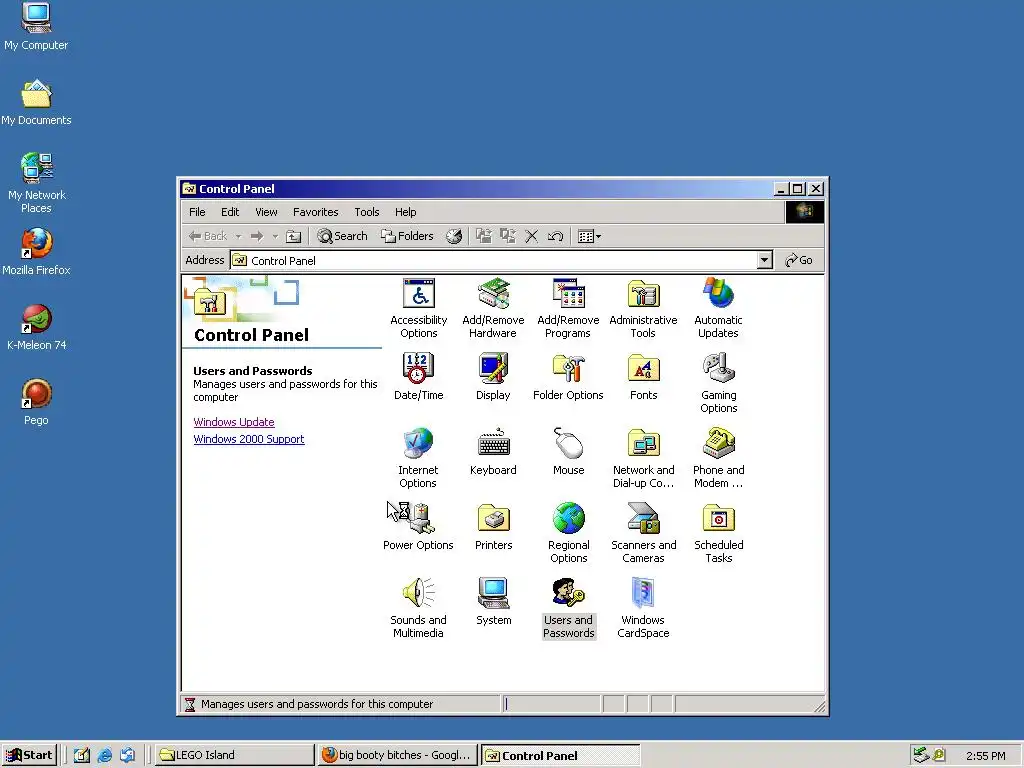
Task: Expand the Back history dropdown arrow
Action: tap(238, 236)
